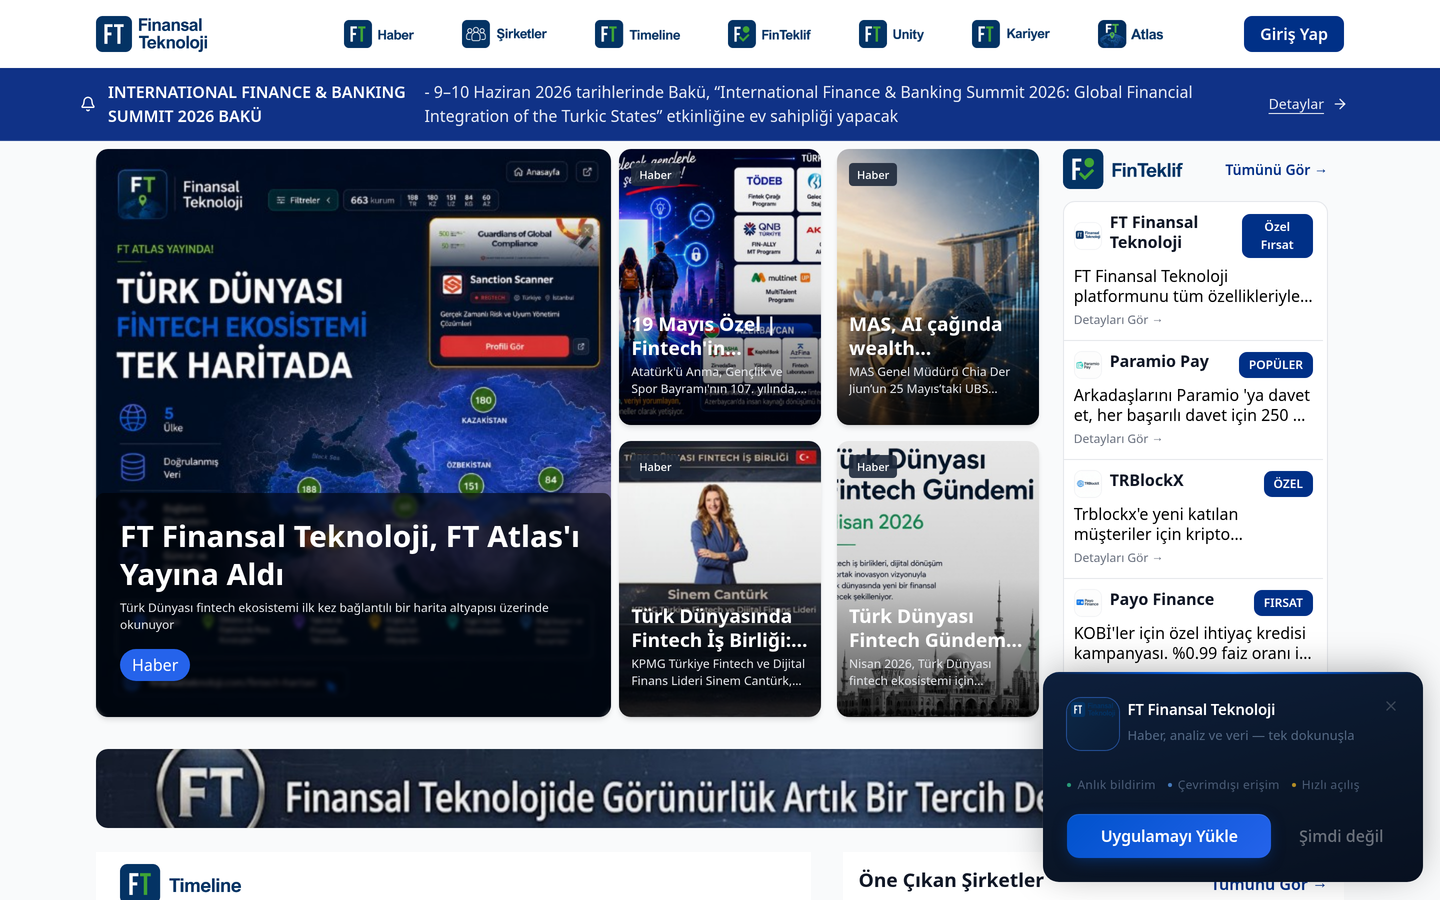Image resolution: width=1440 pixels, height=900 pixels.
Task: Open the 19 Mayıs Özel Fintech news card
Action: [x=720, y=287]
